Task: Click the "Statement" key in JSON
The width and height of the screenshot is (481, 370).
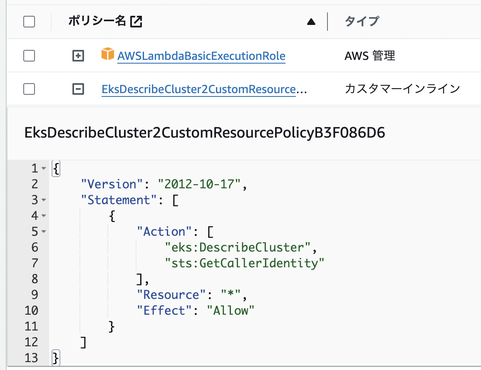Action: point(119,200)
